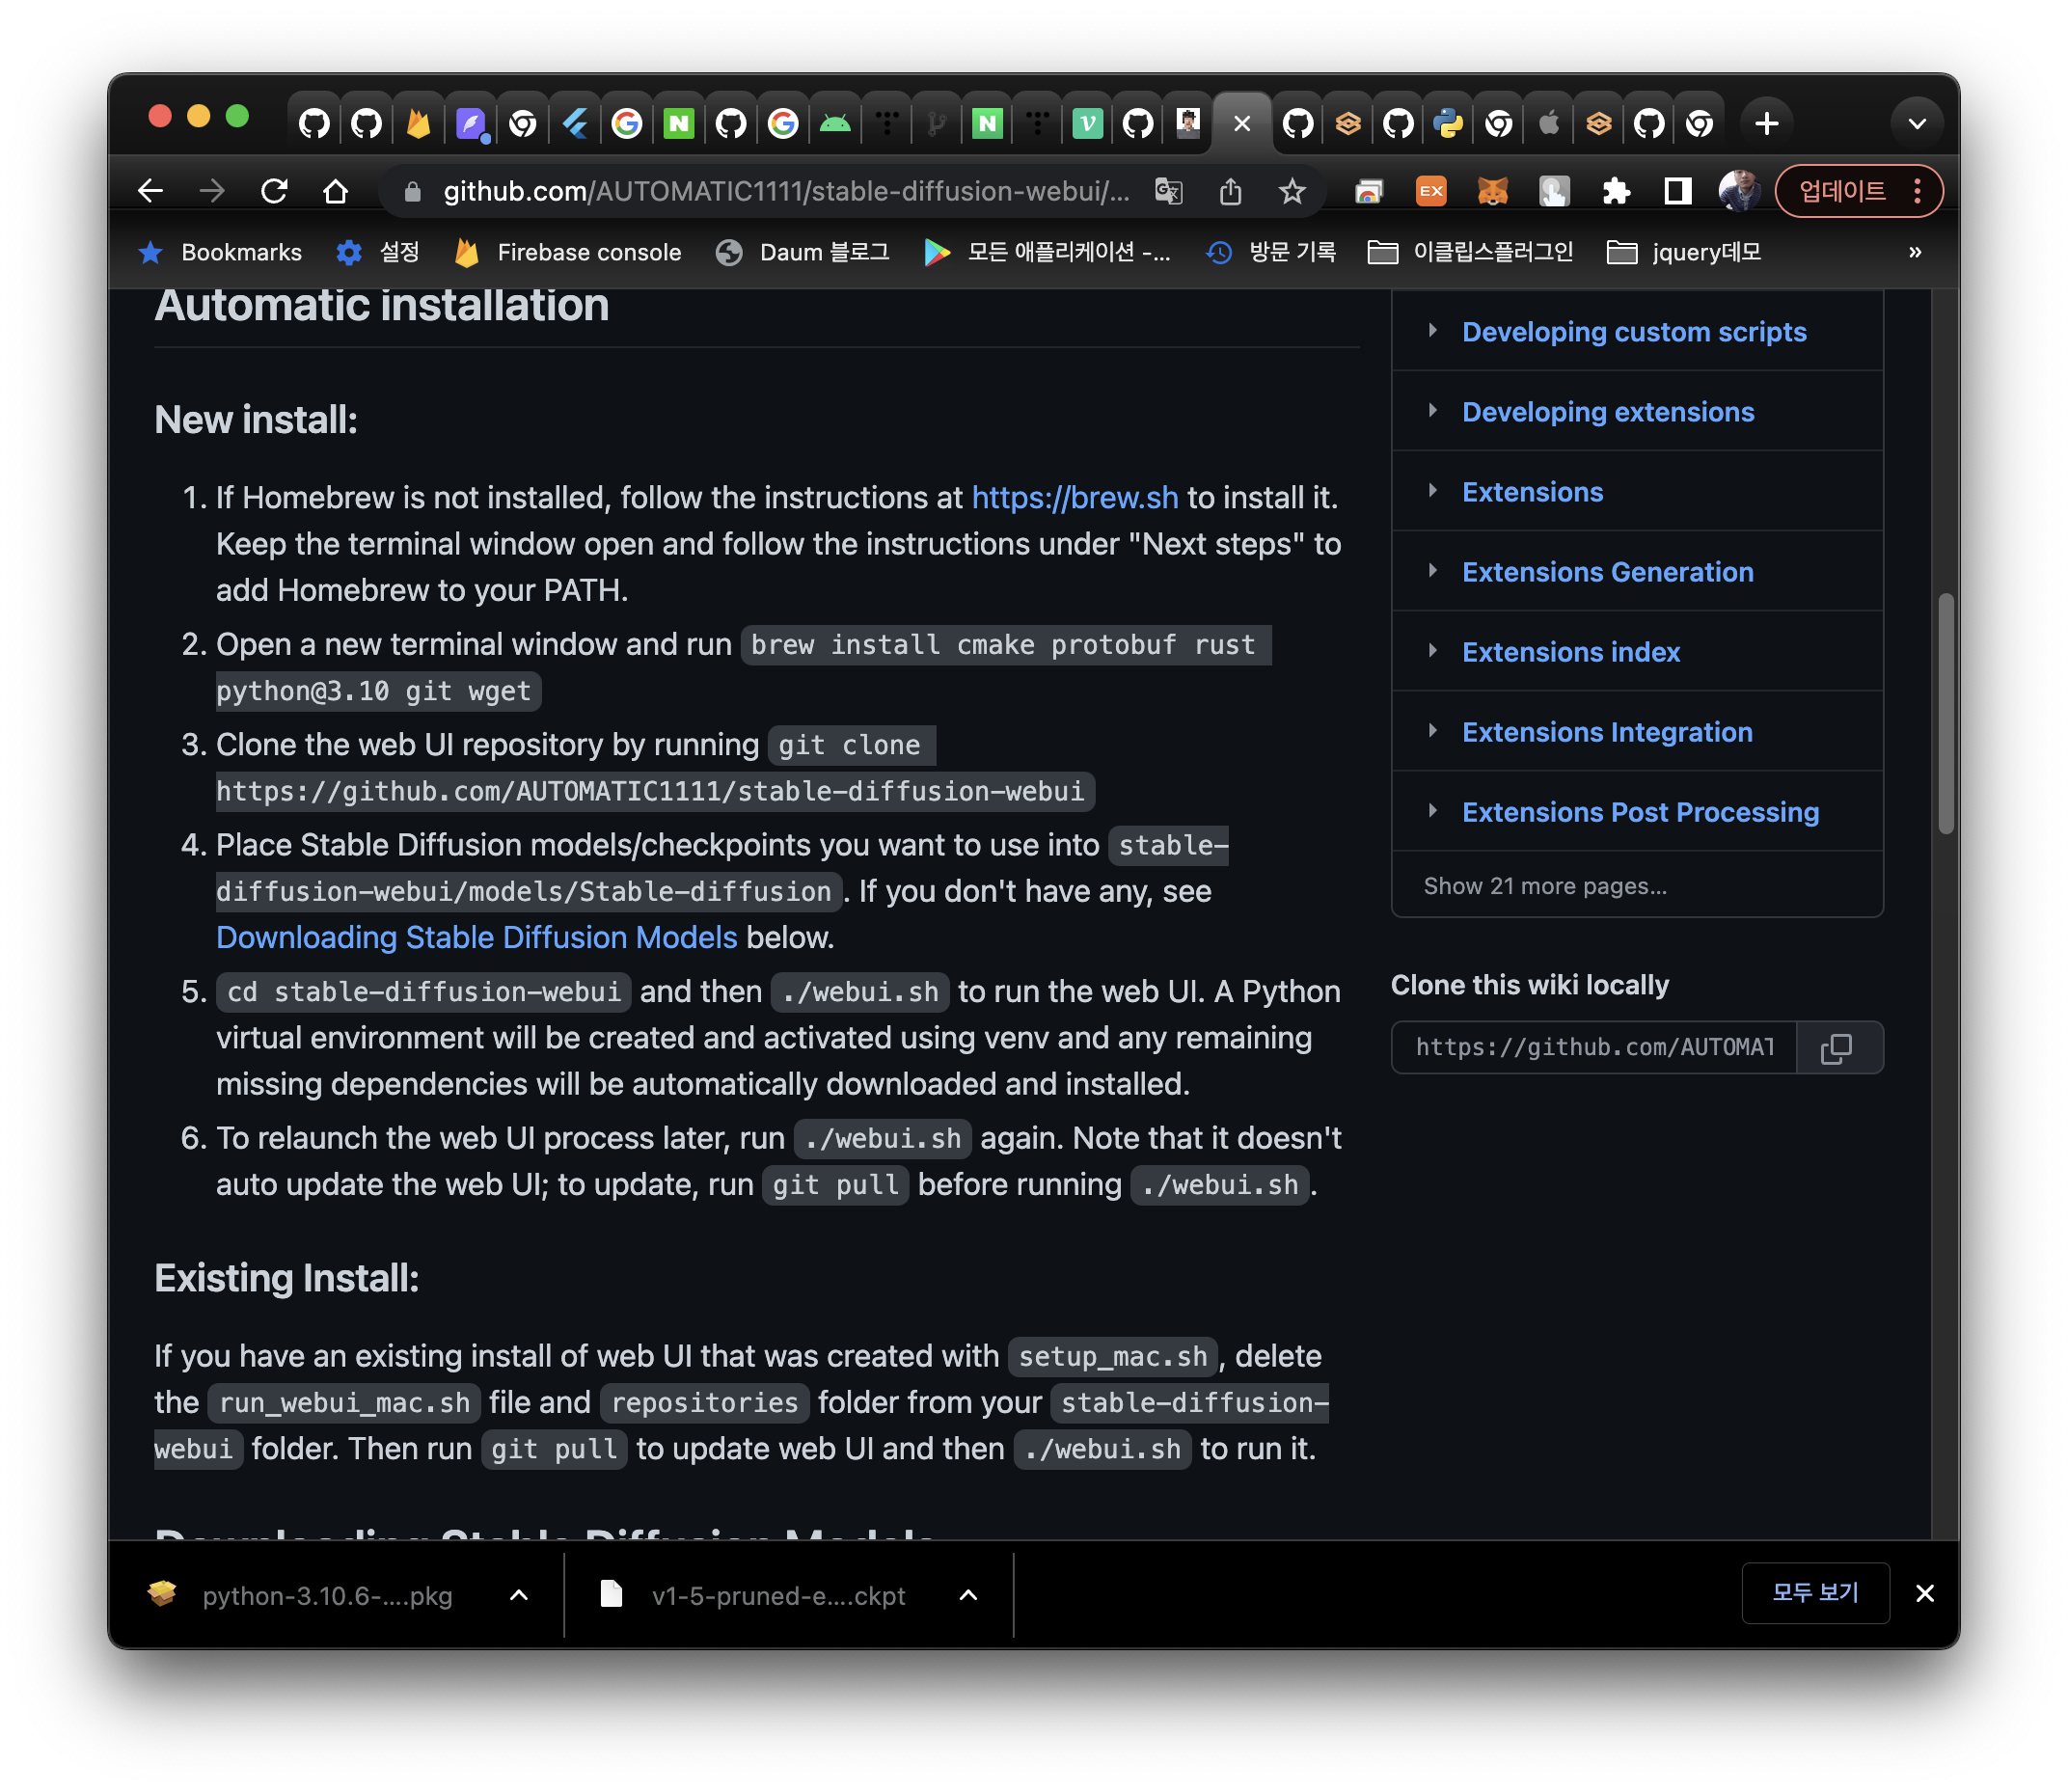
Task: Switch to the Android tab
Action: [835, 123]
